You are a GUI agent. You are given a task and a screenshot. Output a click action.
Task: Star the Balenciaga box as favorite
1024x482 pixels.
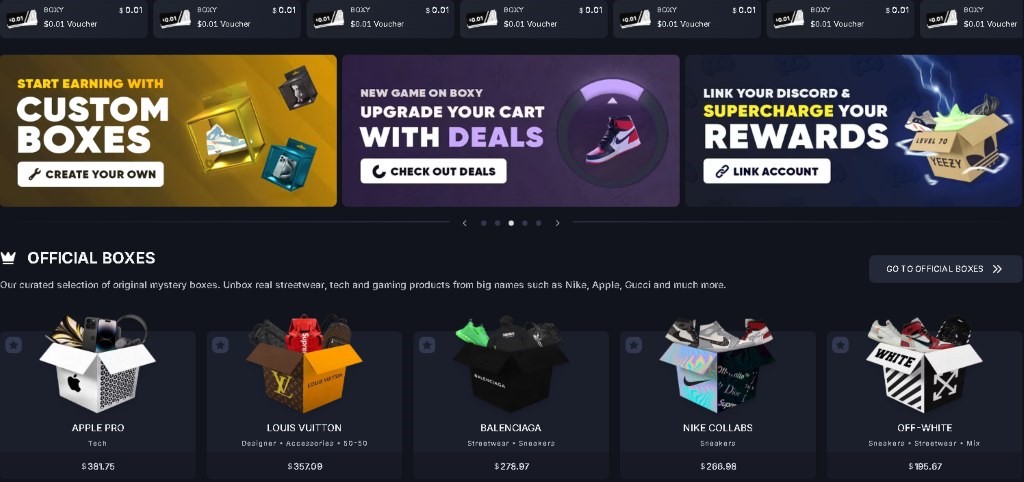(427, 345)
